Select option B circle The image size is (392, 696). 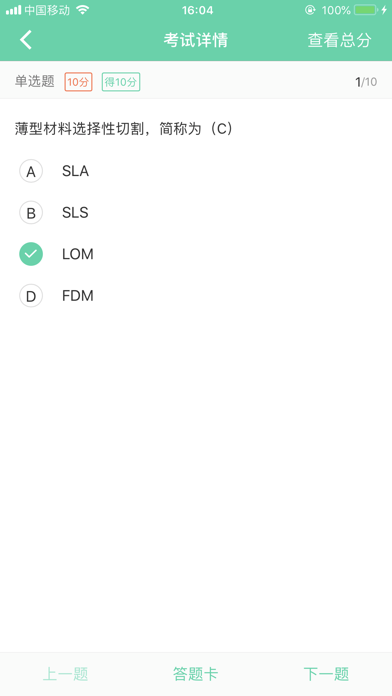31,213
